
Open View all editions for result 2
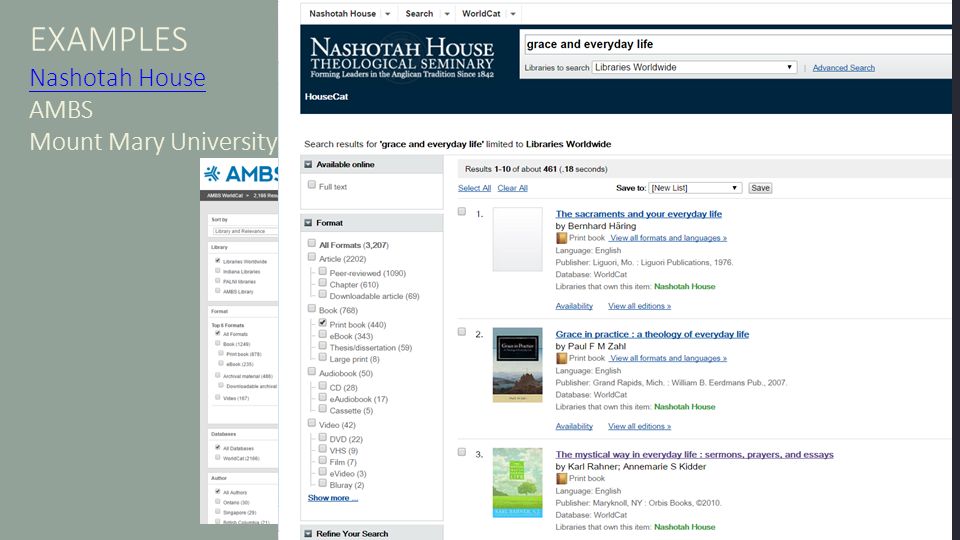tap(639, 426)
